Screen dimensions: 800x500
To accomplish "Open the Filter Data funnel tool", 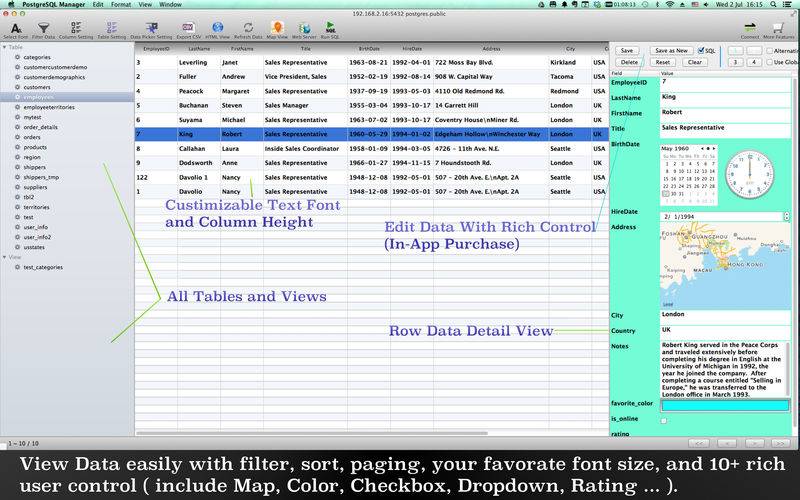I will click(43, 27).
